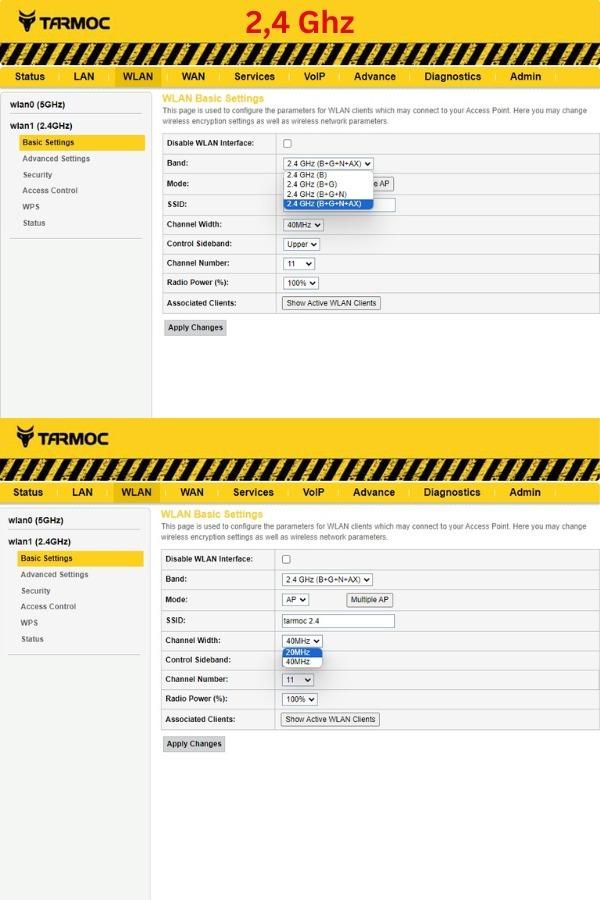Viewport: 600px width, 900px height.
Task: Open the Control Sideband dropdown showing Upper
Action: click(x=301, y=244)
